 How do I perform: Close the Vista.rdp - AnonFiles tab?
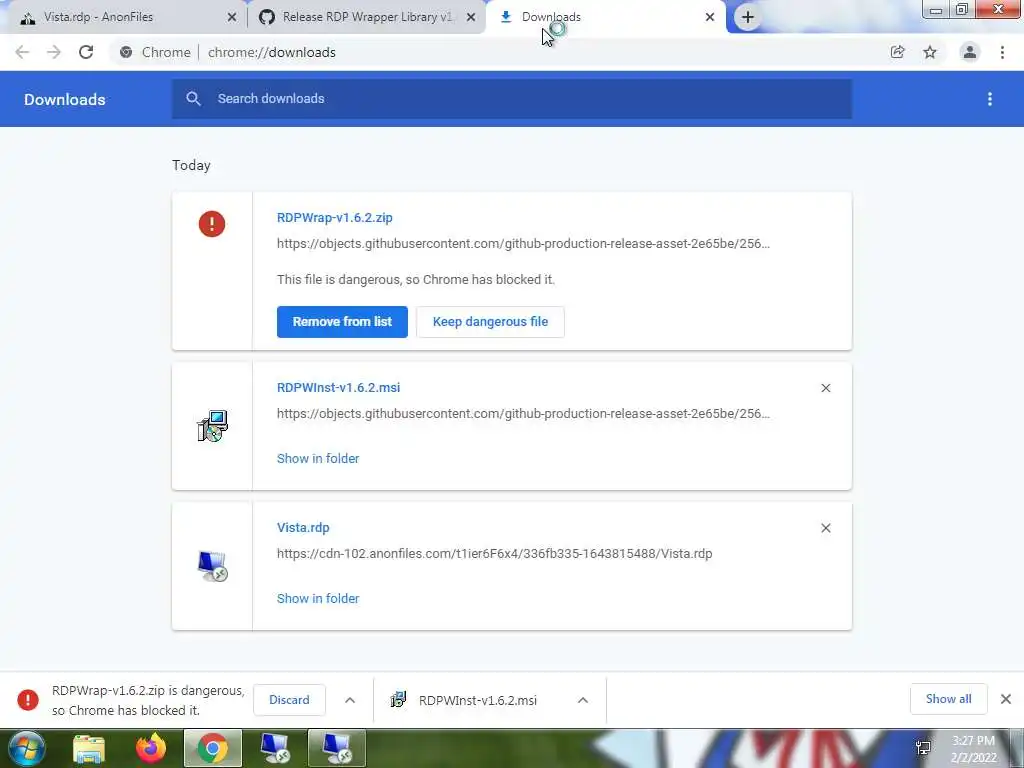(232, 18)
